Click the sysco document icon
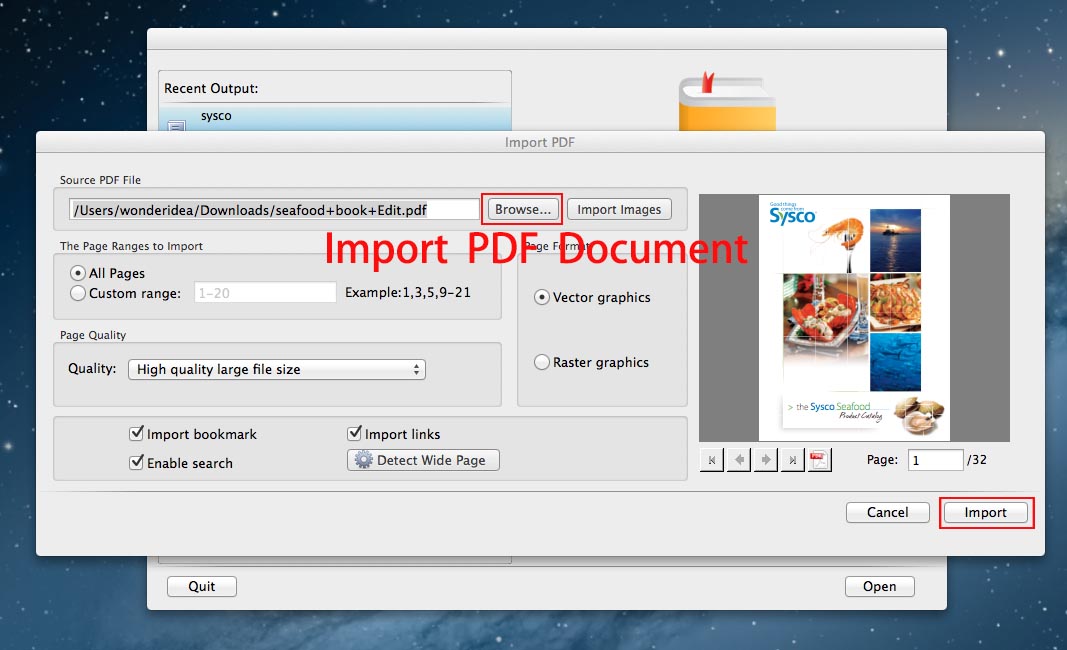 pyautogui.click(x=176, y=126)
